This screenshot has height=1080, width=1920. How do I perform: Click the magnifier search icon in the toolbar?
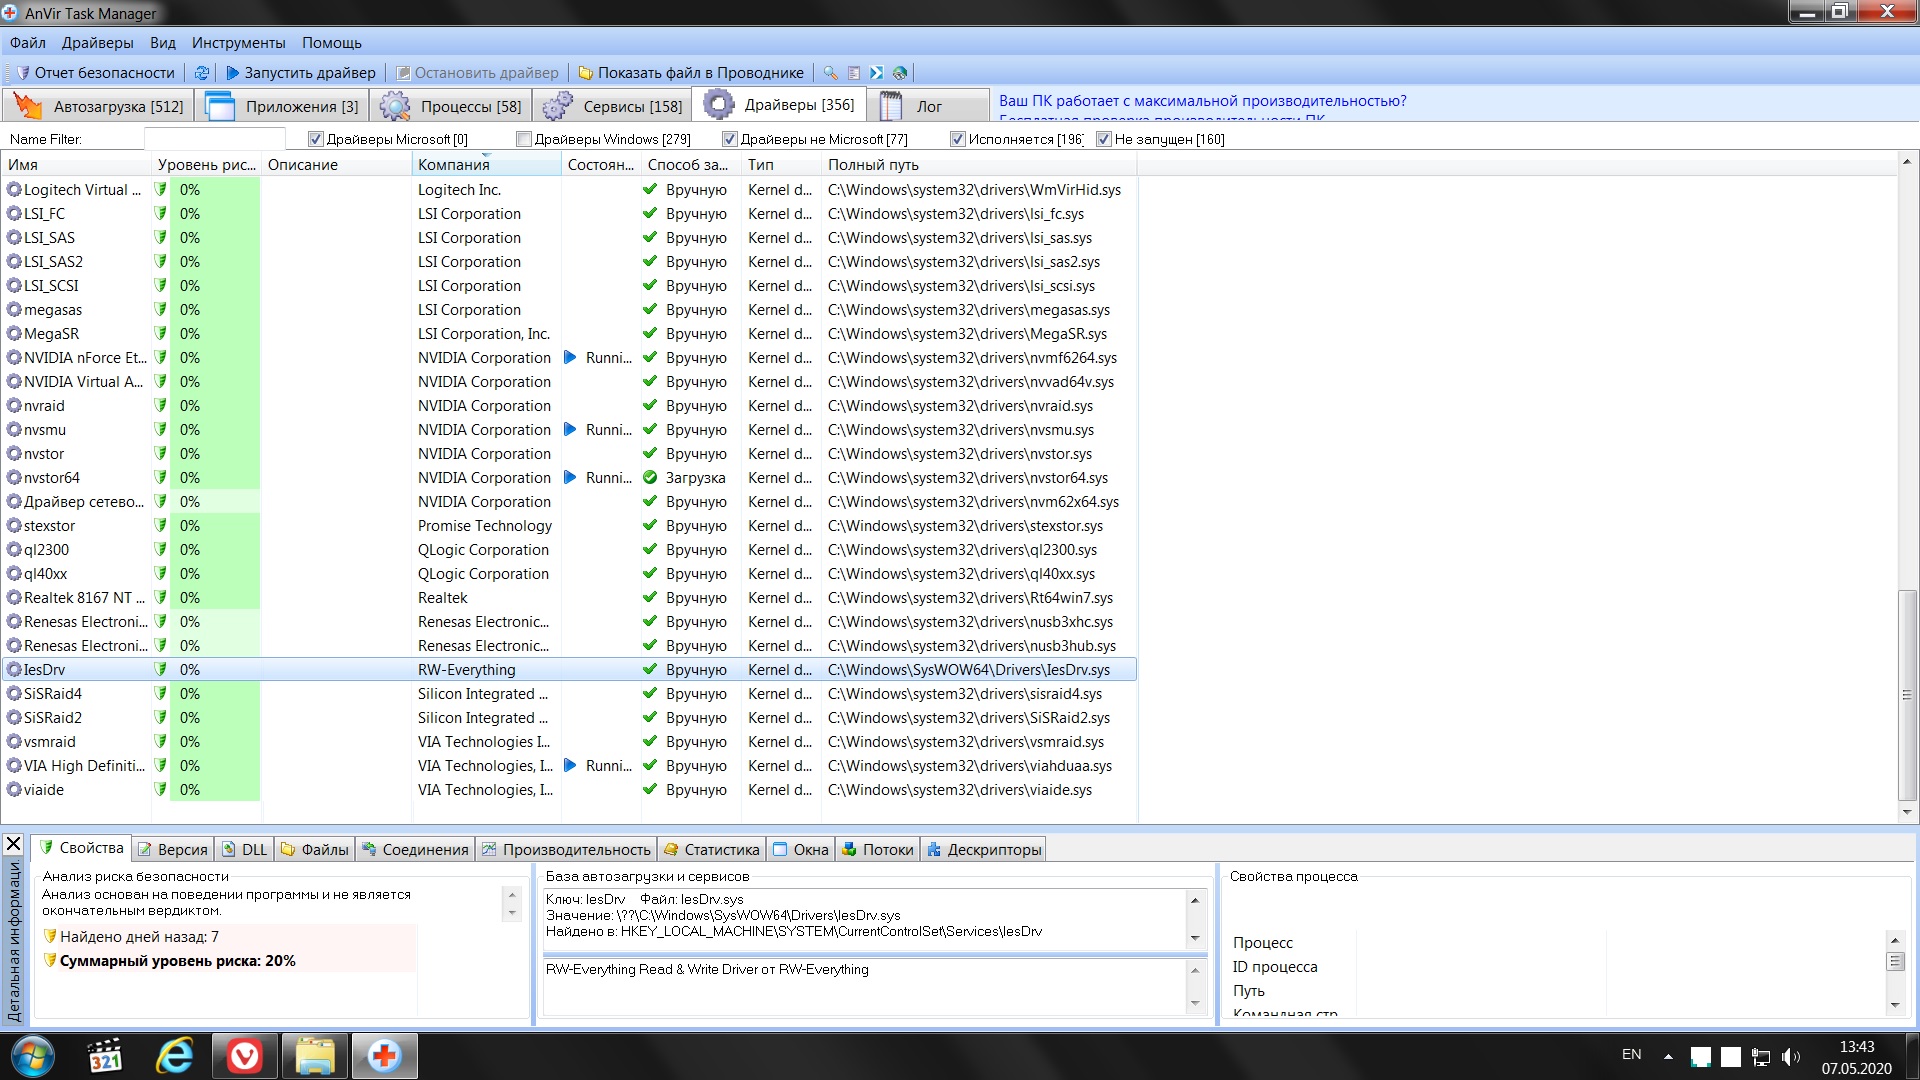tap(830, 73)
